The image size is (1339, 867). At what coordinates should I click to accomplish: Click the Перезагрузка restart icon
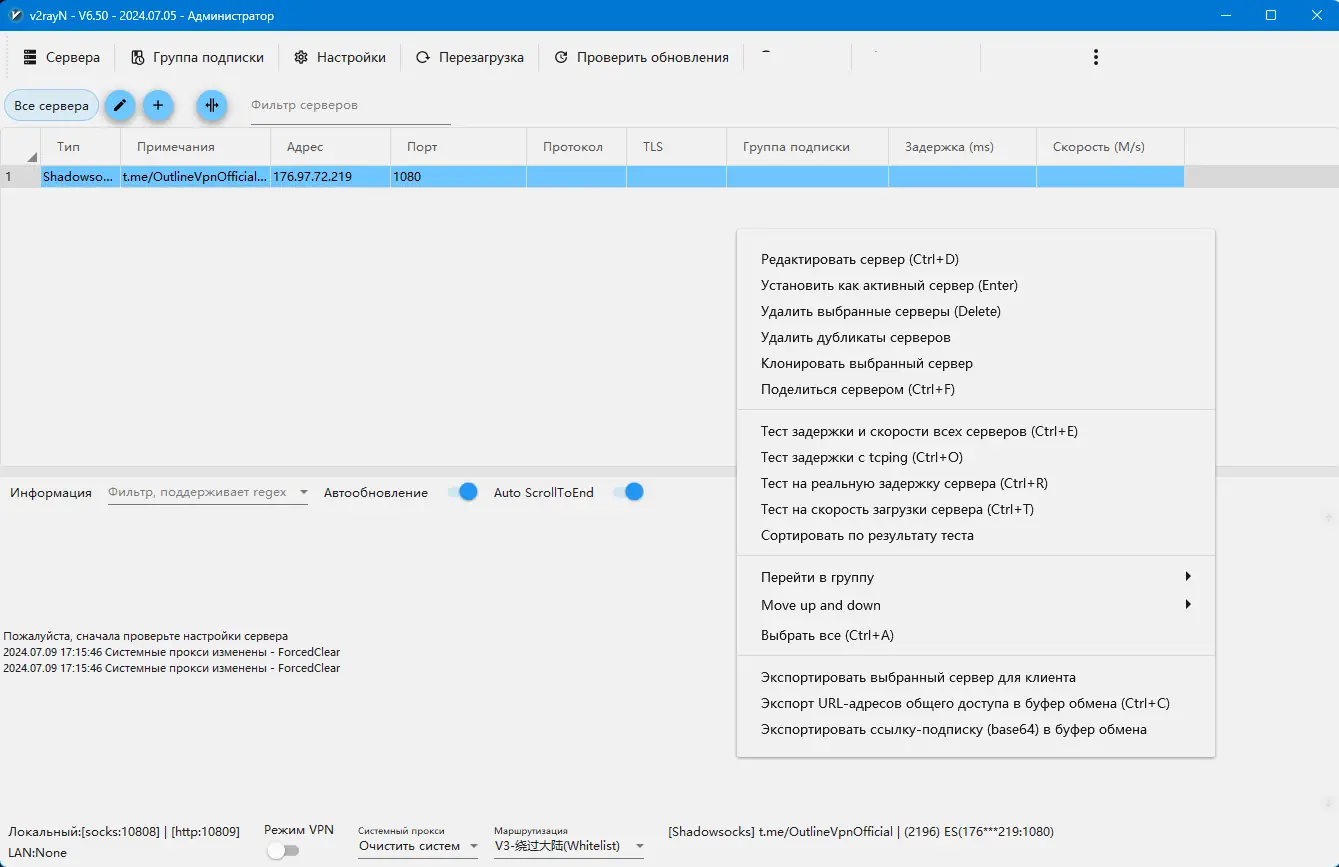pos(423,57)
